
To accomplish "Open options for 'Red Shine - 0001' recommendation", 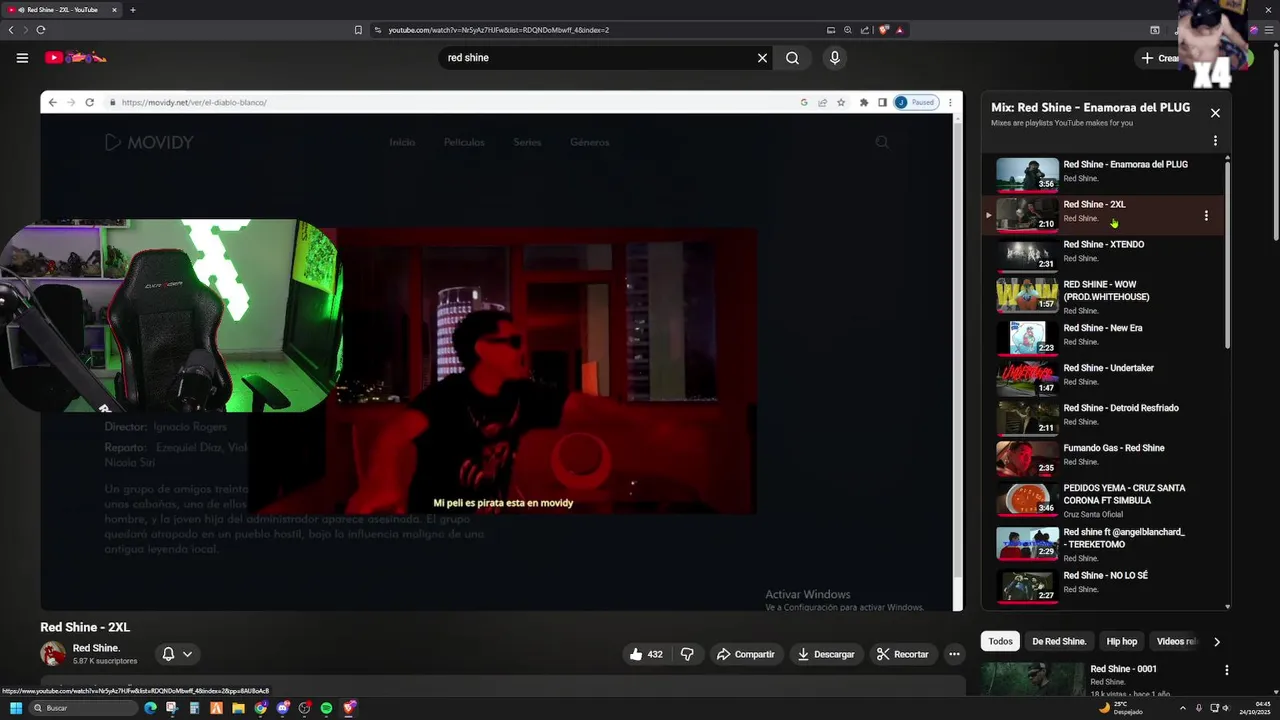I will pos(1227,670).
